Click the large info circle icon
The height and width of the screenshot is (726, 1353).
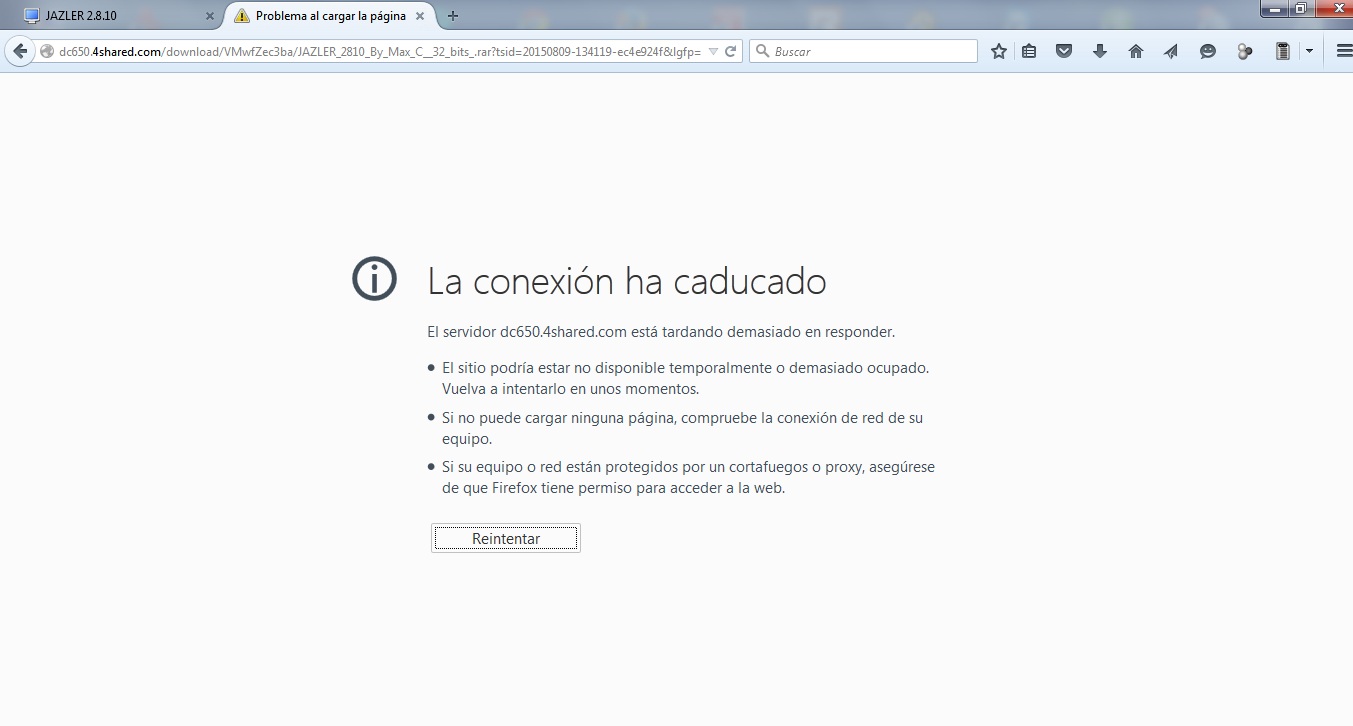coord(374,279)
